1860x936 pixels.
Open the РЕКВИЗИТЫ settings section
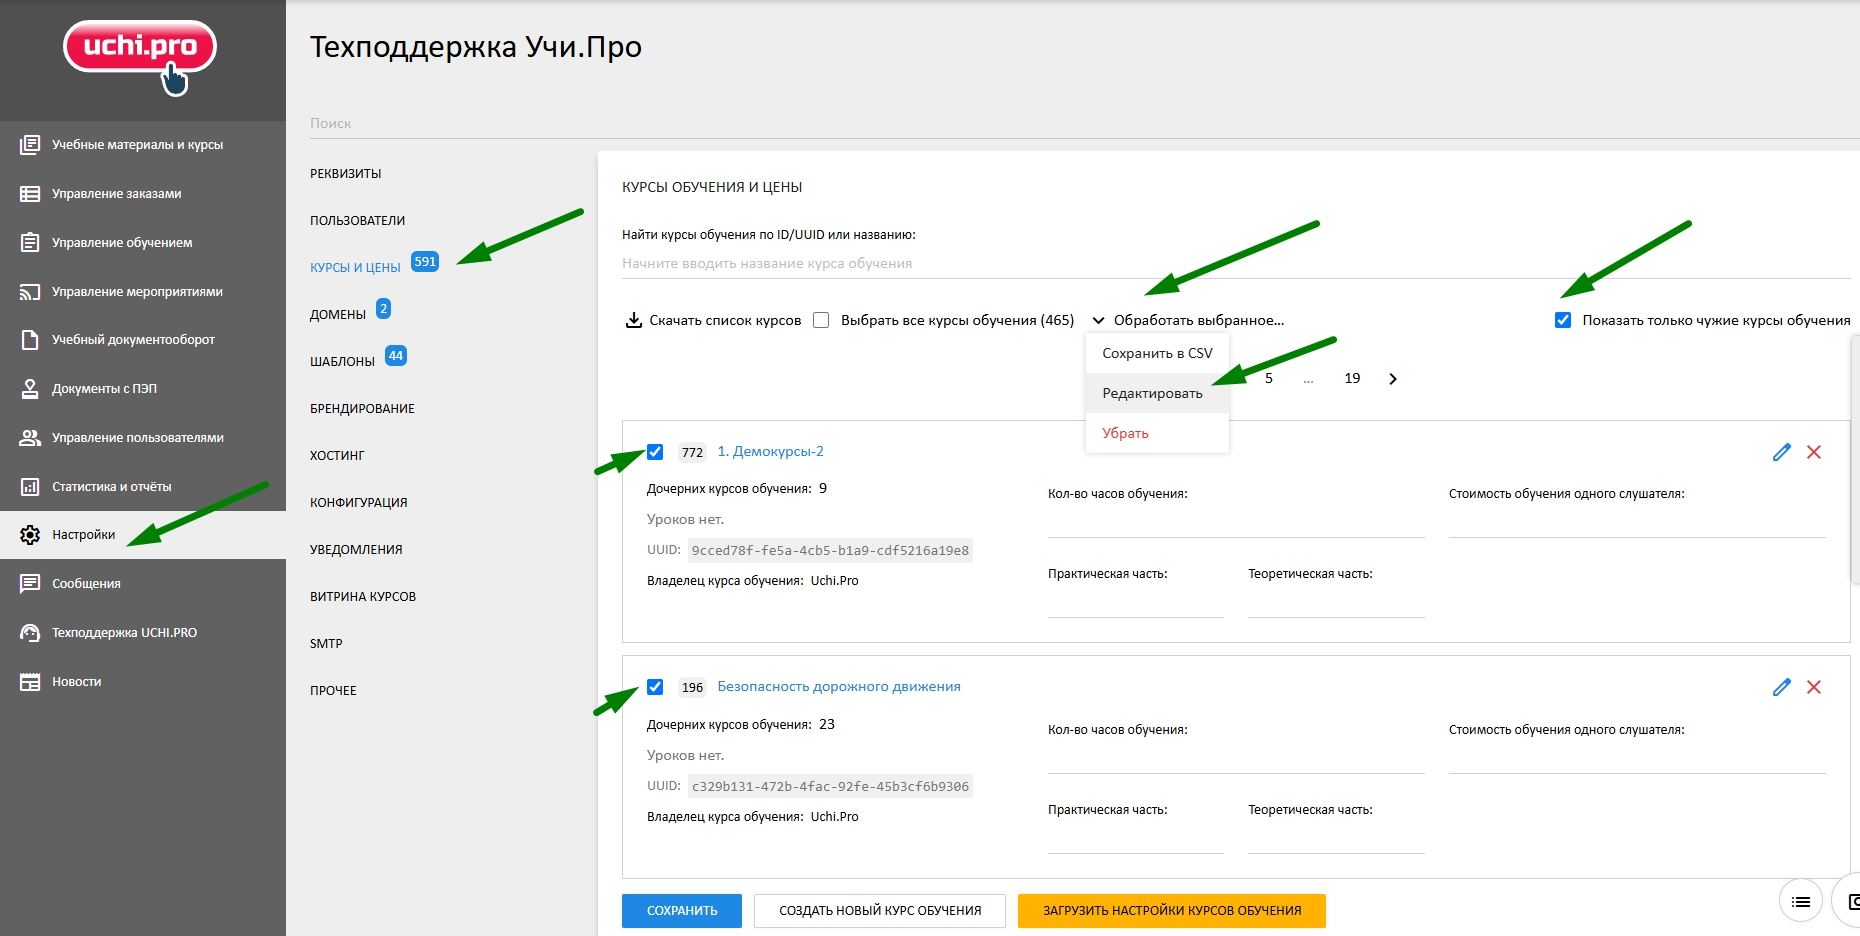click(346, 174)
